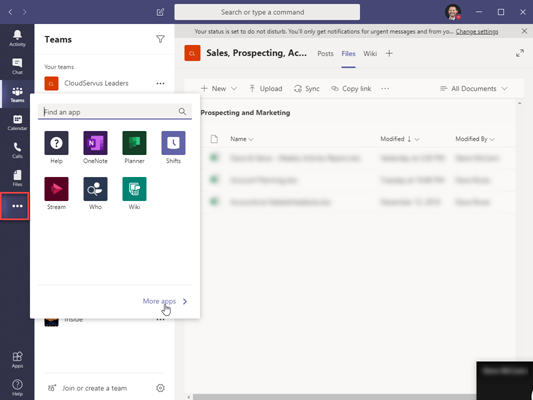Image resolution: width=533 pixels, height=400 pixels.
Task: Click the Sales, Prospecting channel avatar
Action: (x=192, y=53)
